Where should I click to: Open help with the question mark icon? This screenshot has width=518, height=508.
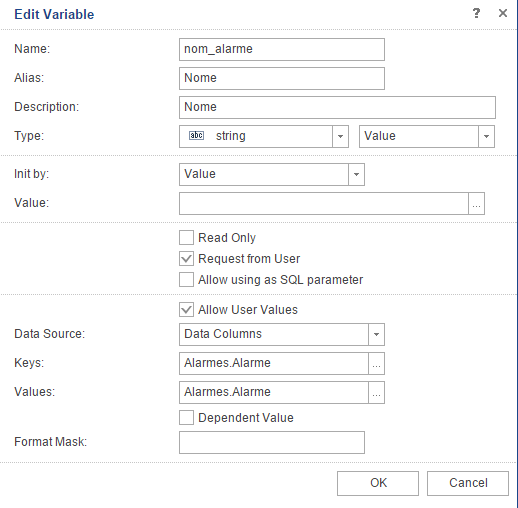pyautogui.click(x=476, y=13)
